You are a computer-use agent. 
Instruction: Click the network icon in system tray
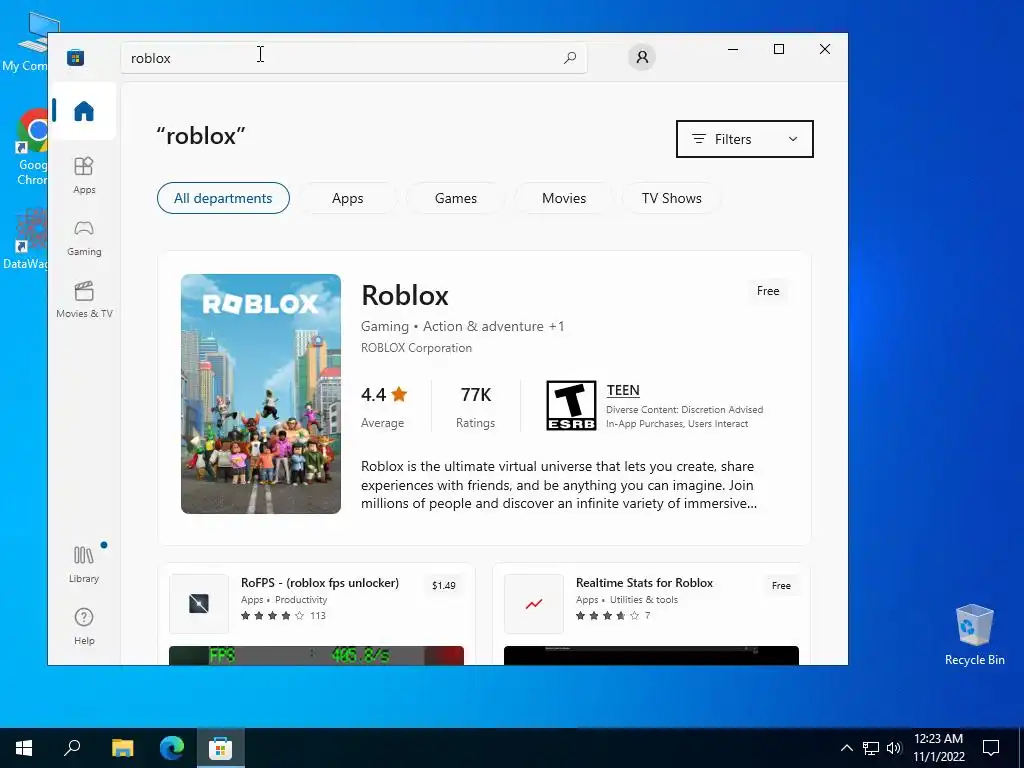pyautogui.click(x=871, y=748)
